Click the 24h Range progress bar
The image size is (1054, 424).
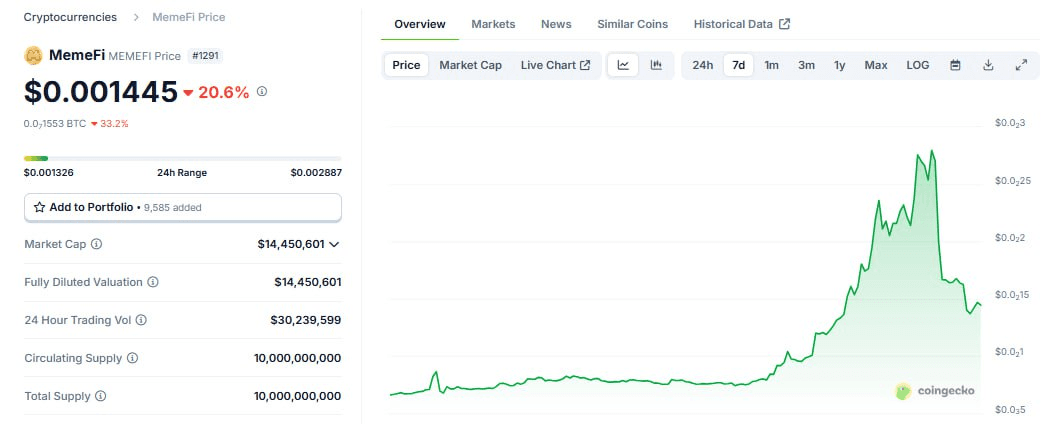click(182, 158)
